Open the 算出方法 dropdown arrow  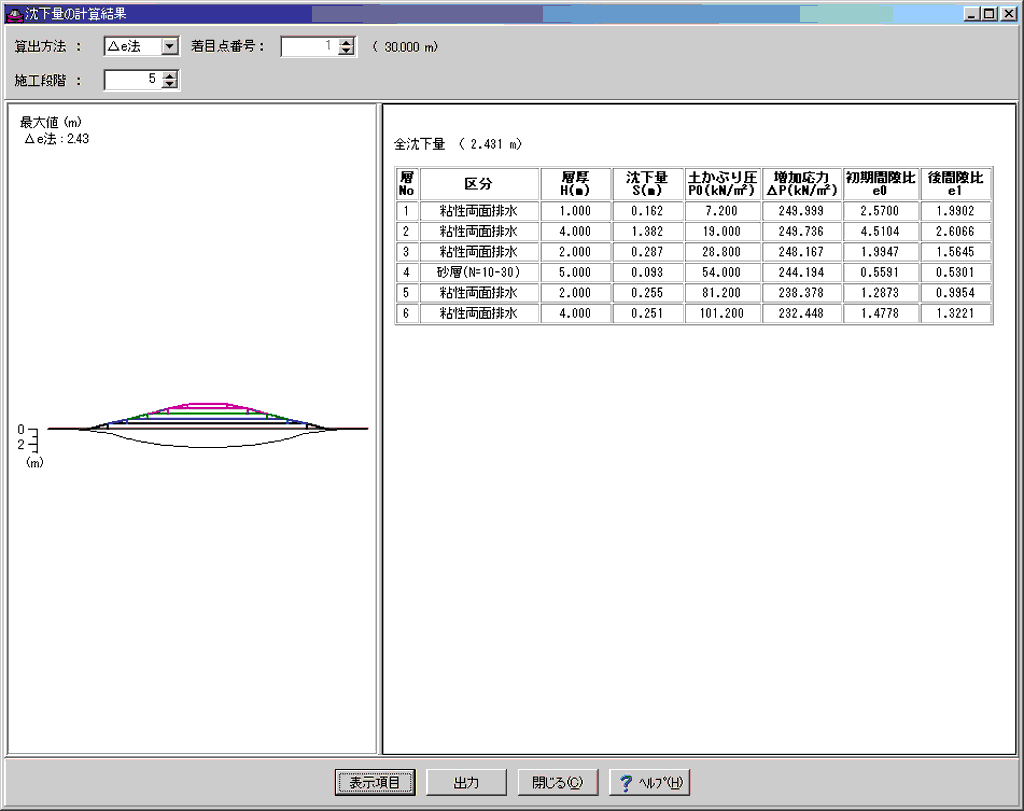tap(170, 46)
